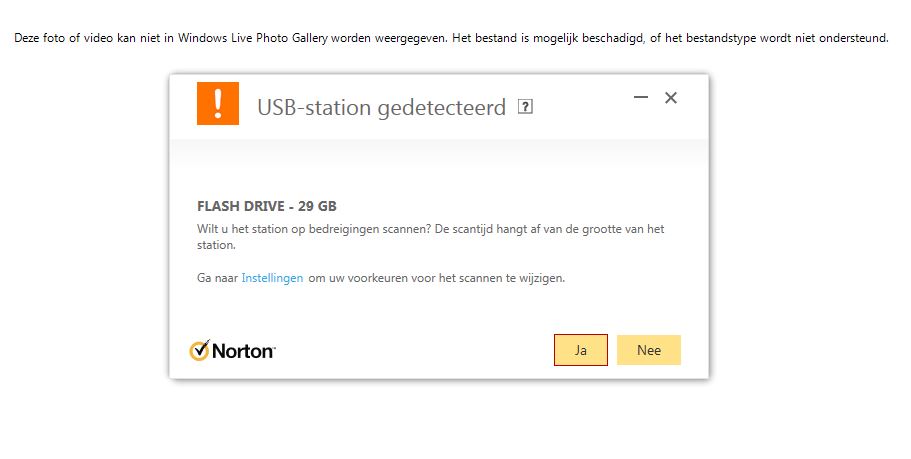Image resolution: width=911 pixels, height=459 pixels.
Task: Click the 'Ga naar' text before Instellingen
Action: pos(217,278)
